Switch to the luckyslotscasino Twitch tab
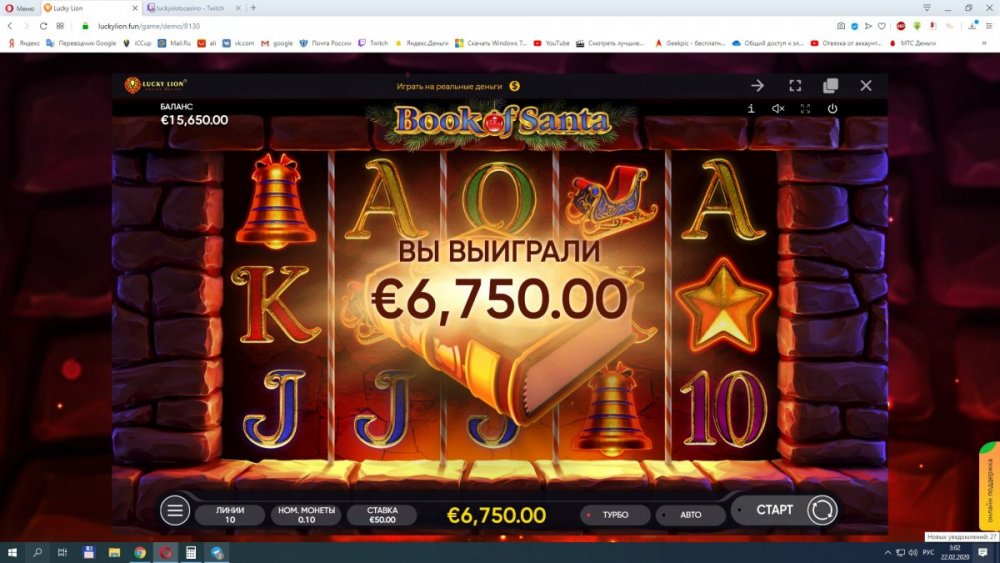The width and height of the screenshot is (1000, 563). 190,8
